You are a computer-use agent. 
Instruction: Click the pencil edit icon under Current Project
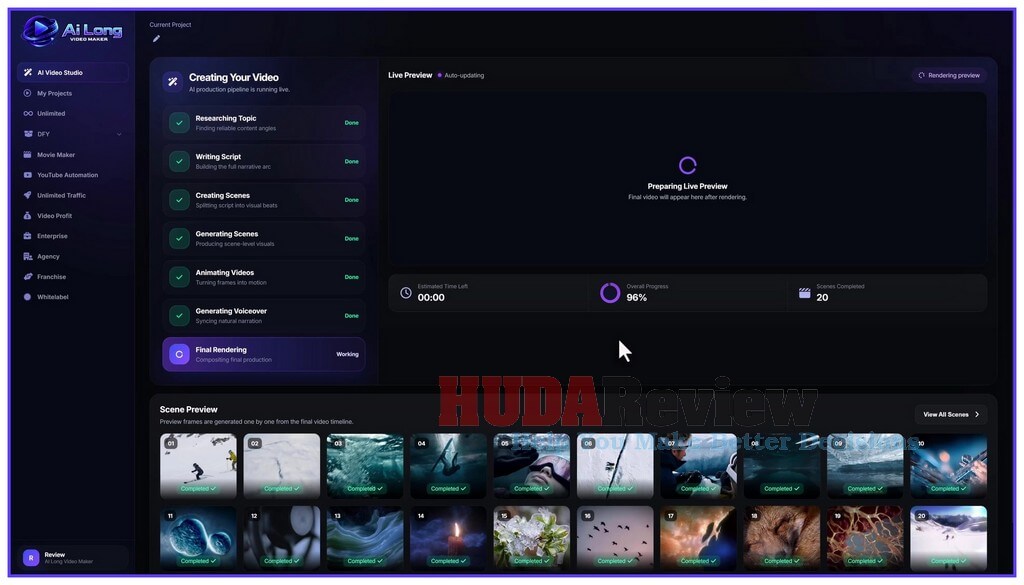(x=156, y=39)
